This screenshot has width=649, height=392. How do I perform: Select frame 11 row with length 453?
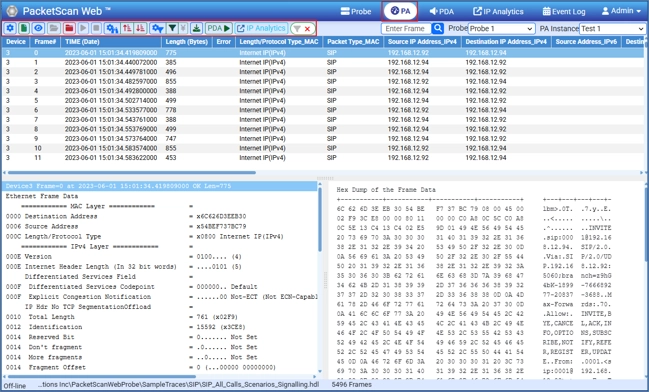tap(323, 158)
